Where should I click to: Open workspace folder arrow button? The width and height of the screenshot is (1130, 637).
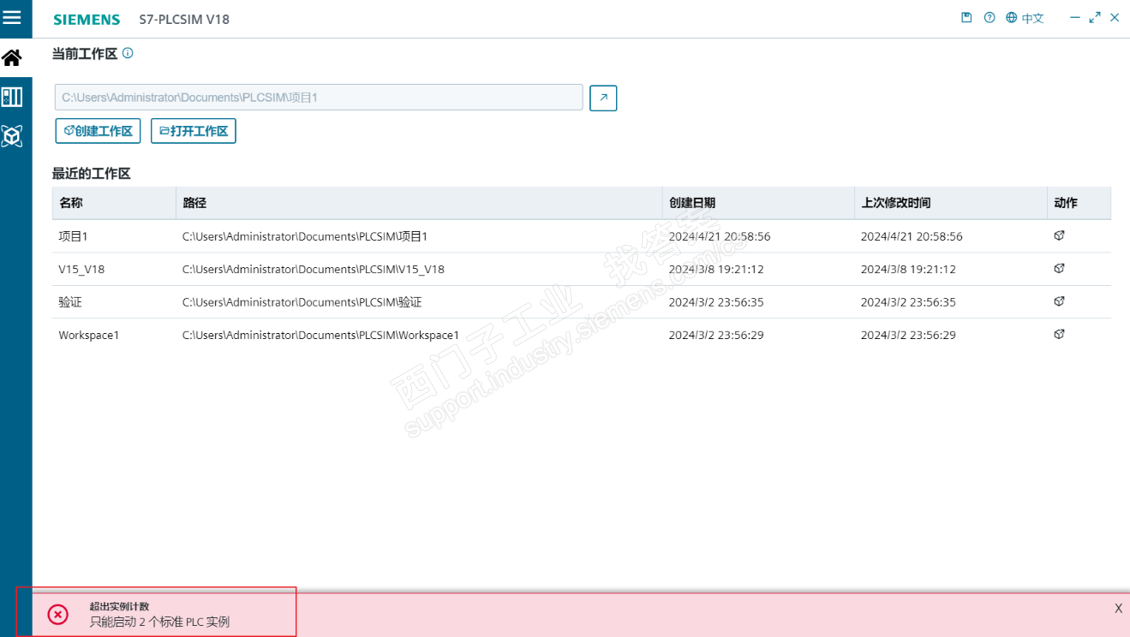pyautogui.click(x=603, y=98)
